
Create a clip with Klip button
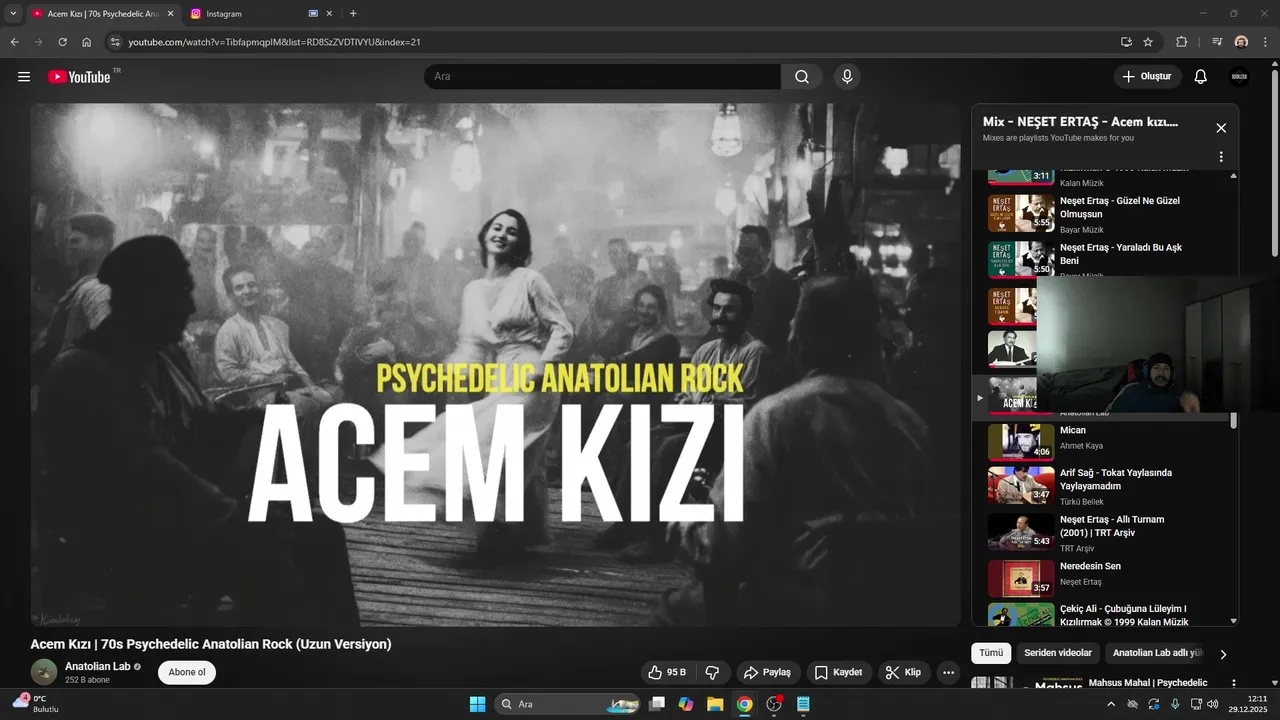[904, 672]
